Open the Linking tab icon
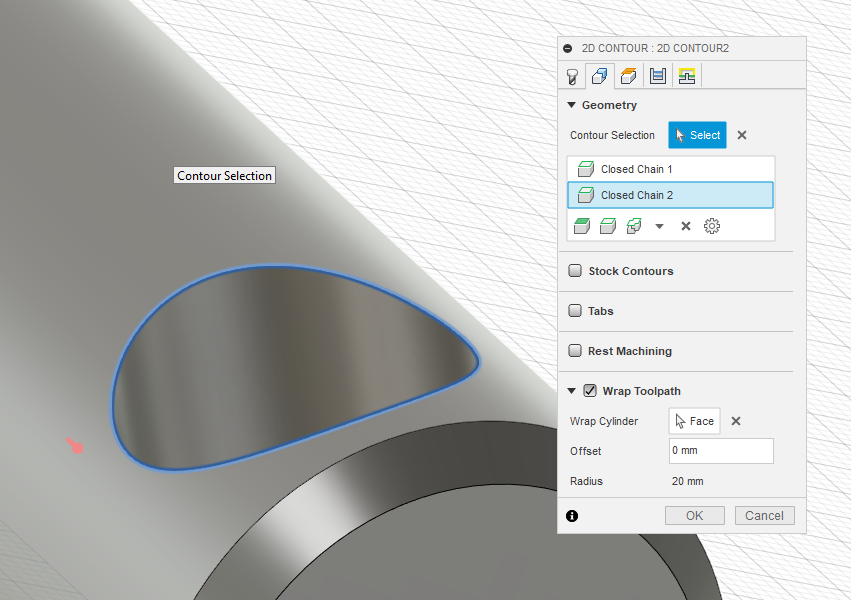The width and height of the screenshot is (851, 600). (687, 75)
